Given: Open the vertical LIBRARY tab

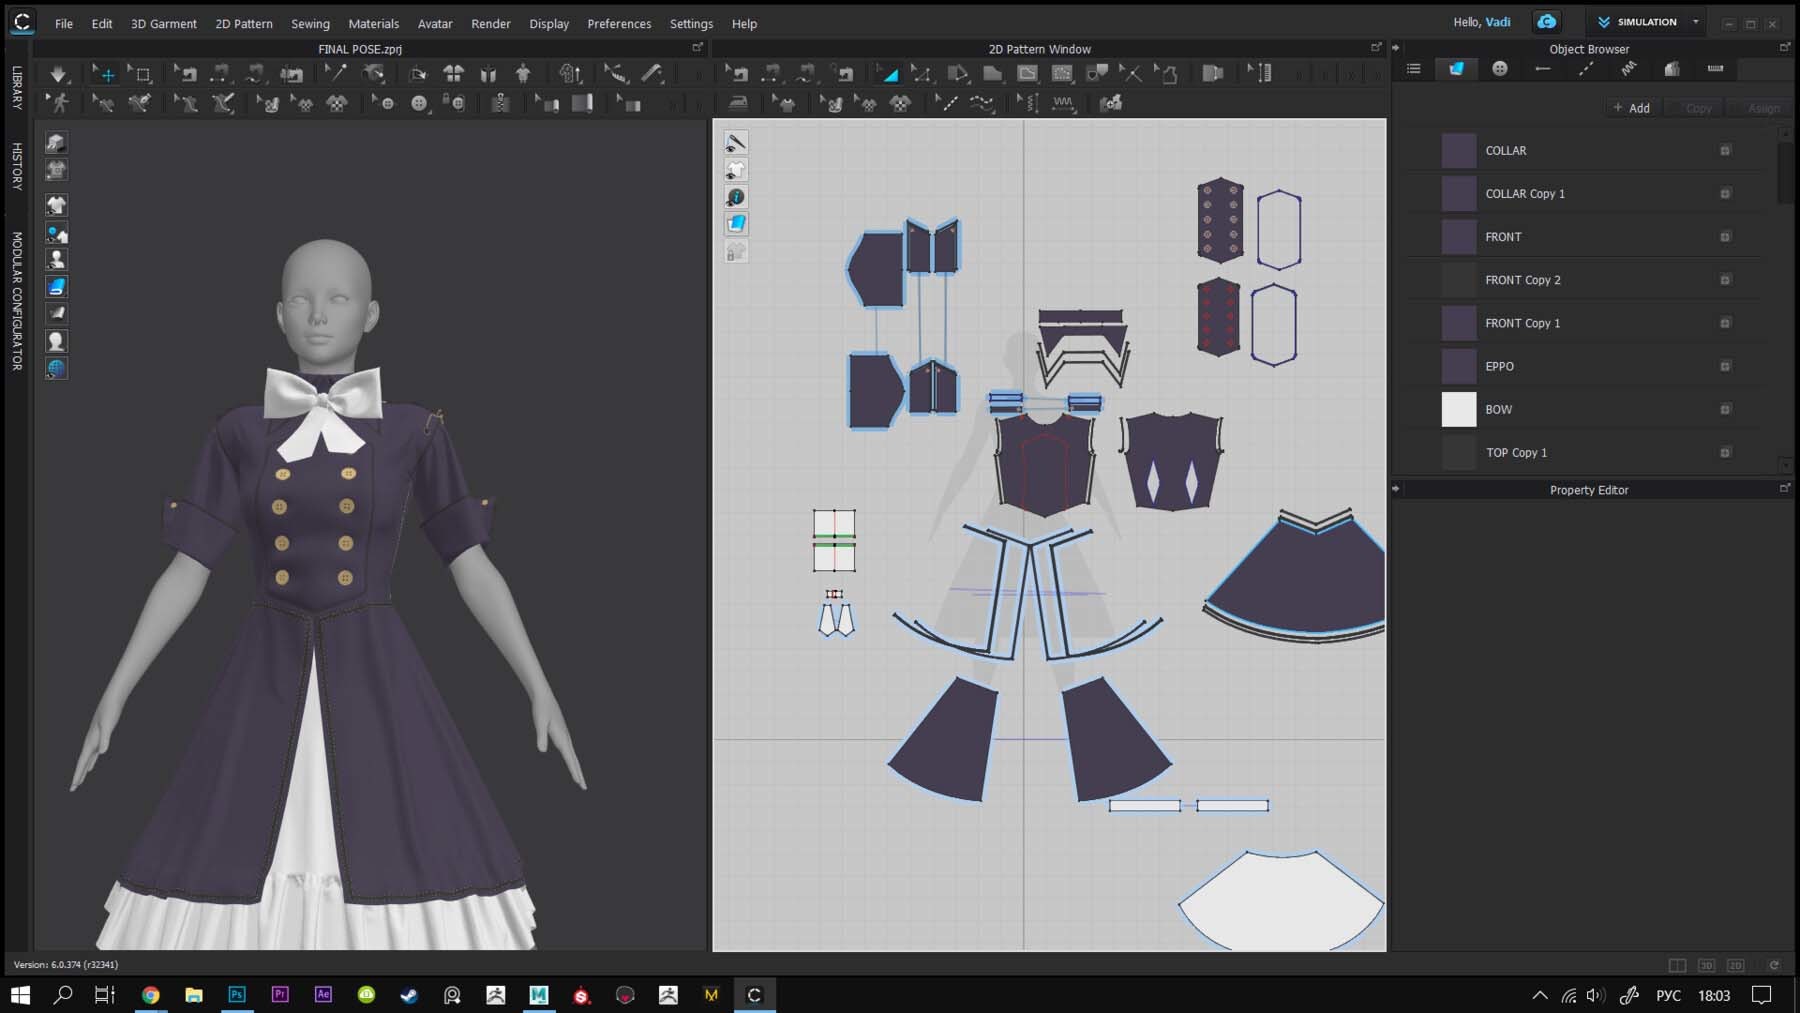Looking at the screenshot, I should 17,87.
